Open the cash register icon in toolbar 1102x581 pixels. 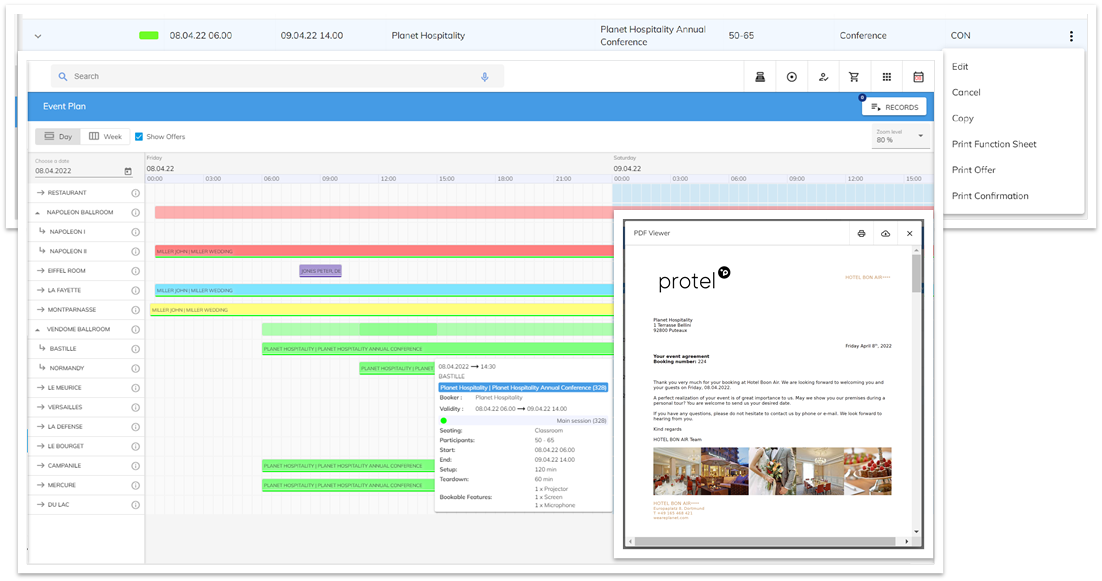tap(760, 77)
